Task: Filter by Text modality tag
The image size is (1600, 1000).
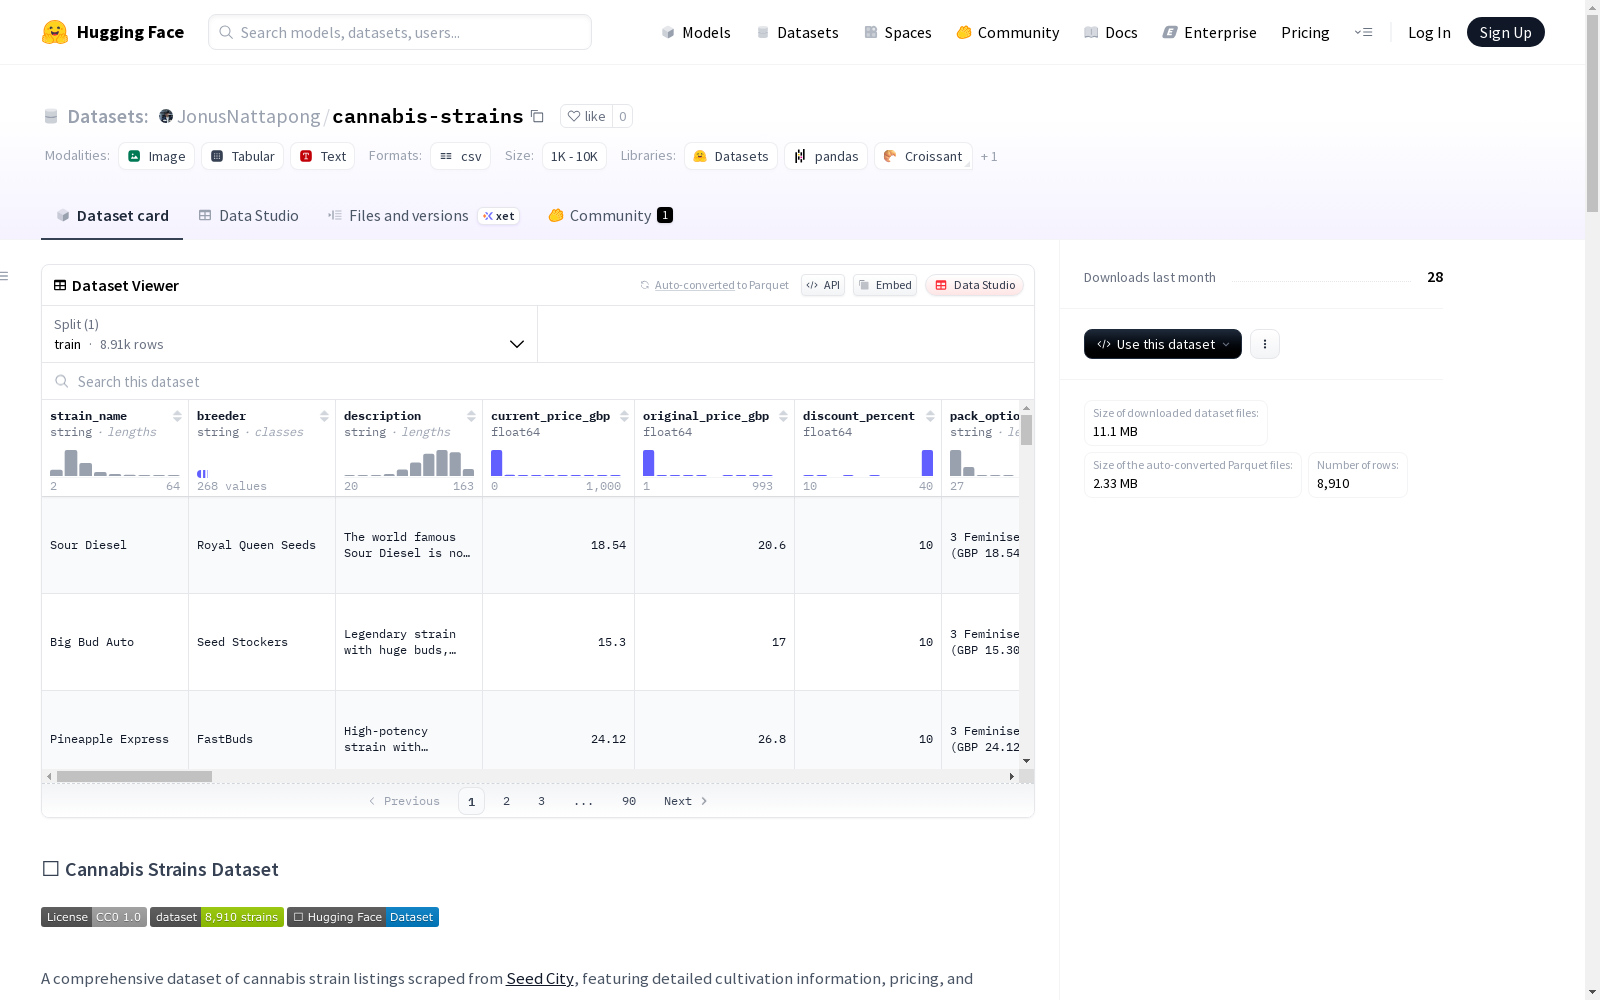Action: 323,156
